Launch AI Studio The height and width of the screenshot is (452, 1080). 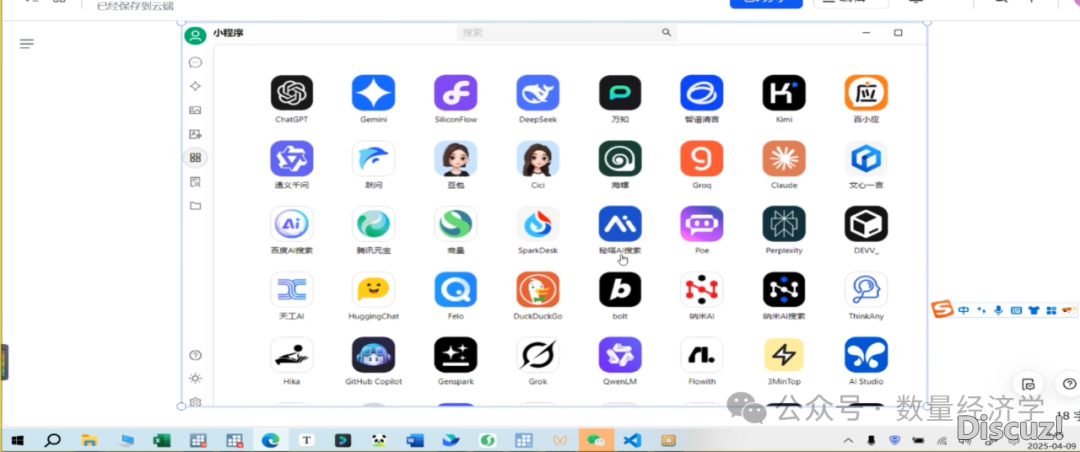click(866, 355)
